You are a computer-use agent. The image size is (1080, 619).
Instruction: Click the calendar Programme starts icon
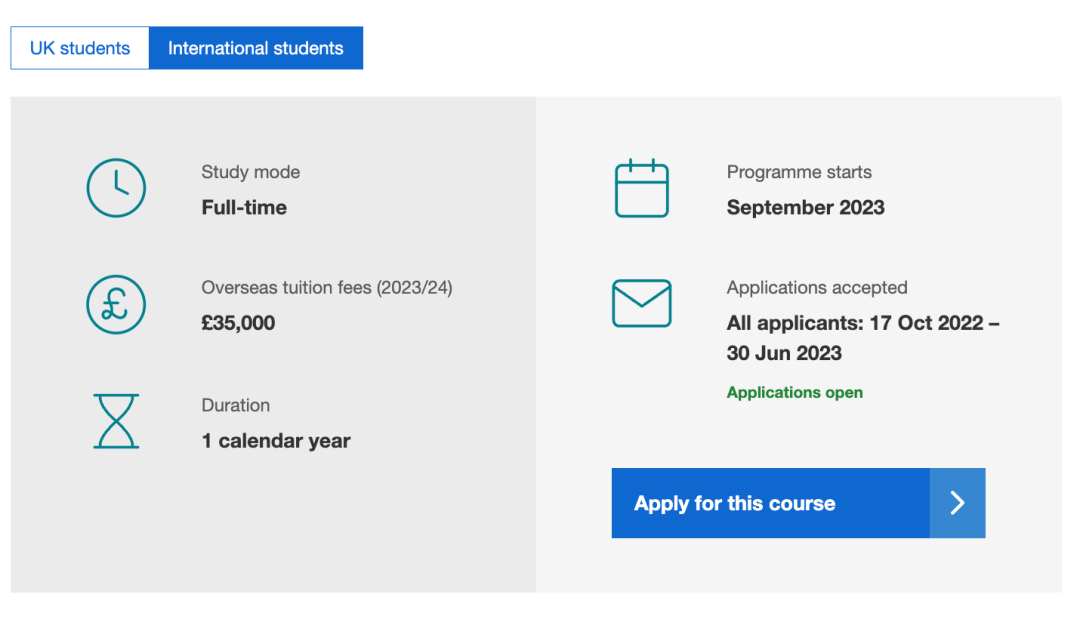coord(641,188)
